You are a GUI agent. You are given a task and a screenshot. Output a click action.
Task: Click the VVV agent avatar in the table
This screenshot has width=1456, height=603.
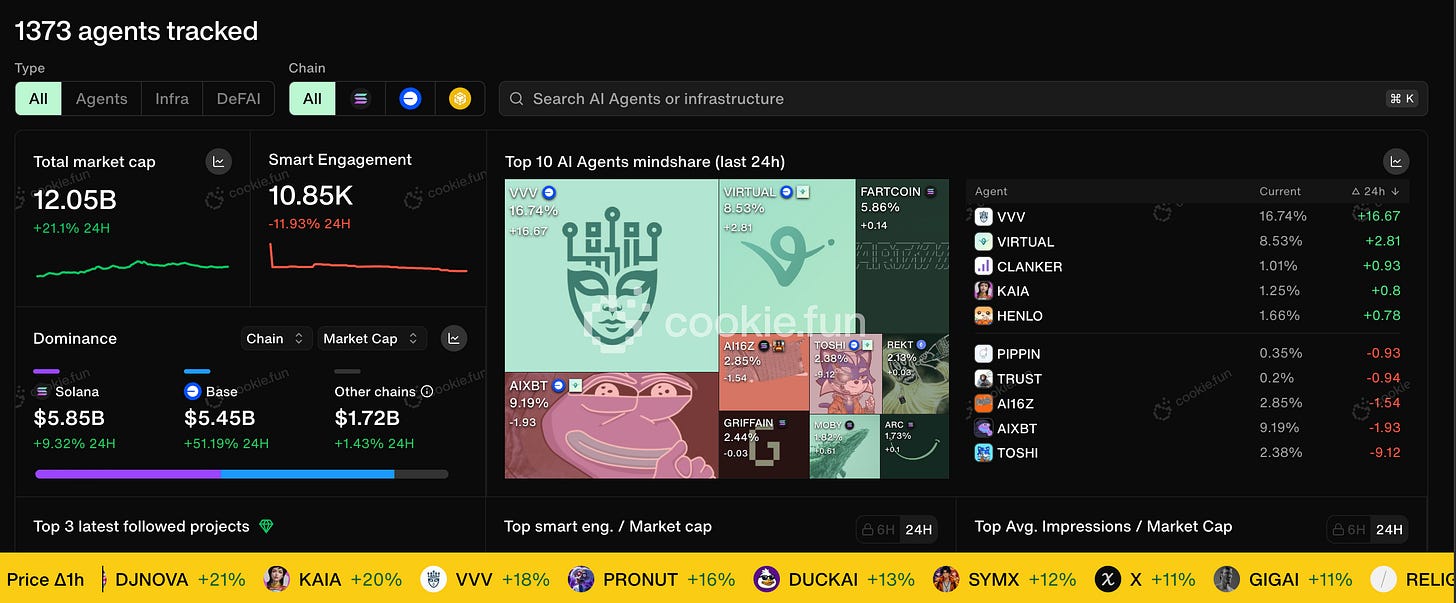983,217
